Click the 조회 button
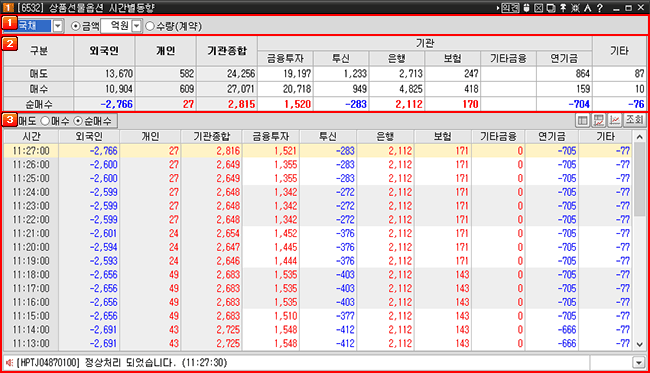 [634, 121]
